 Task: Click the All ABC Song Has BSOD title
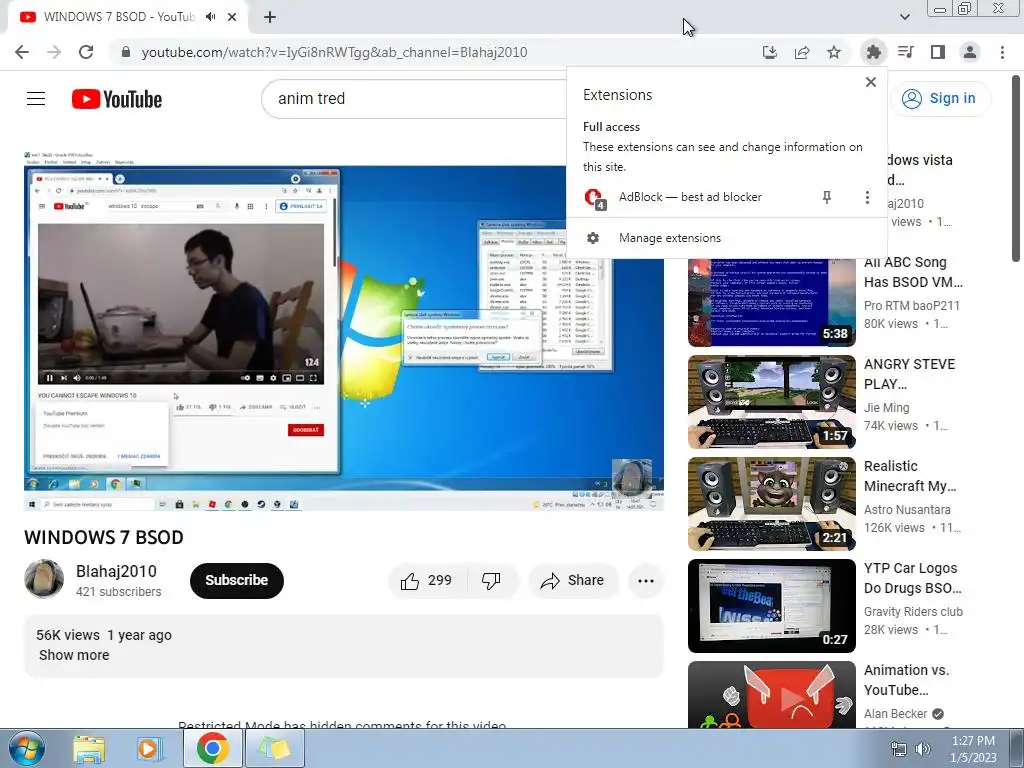coord(913,272)
